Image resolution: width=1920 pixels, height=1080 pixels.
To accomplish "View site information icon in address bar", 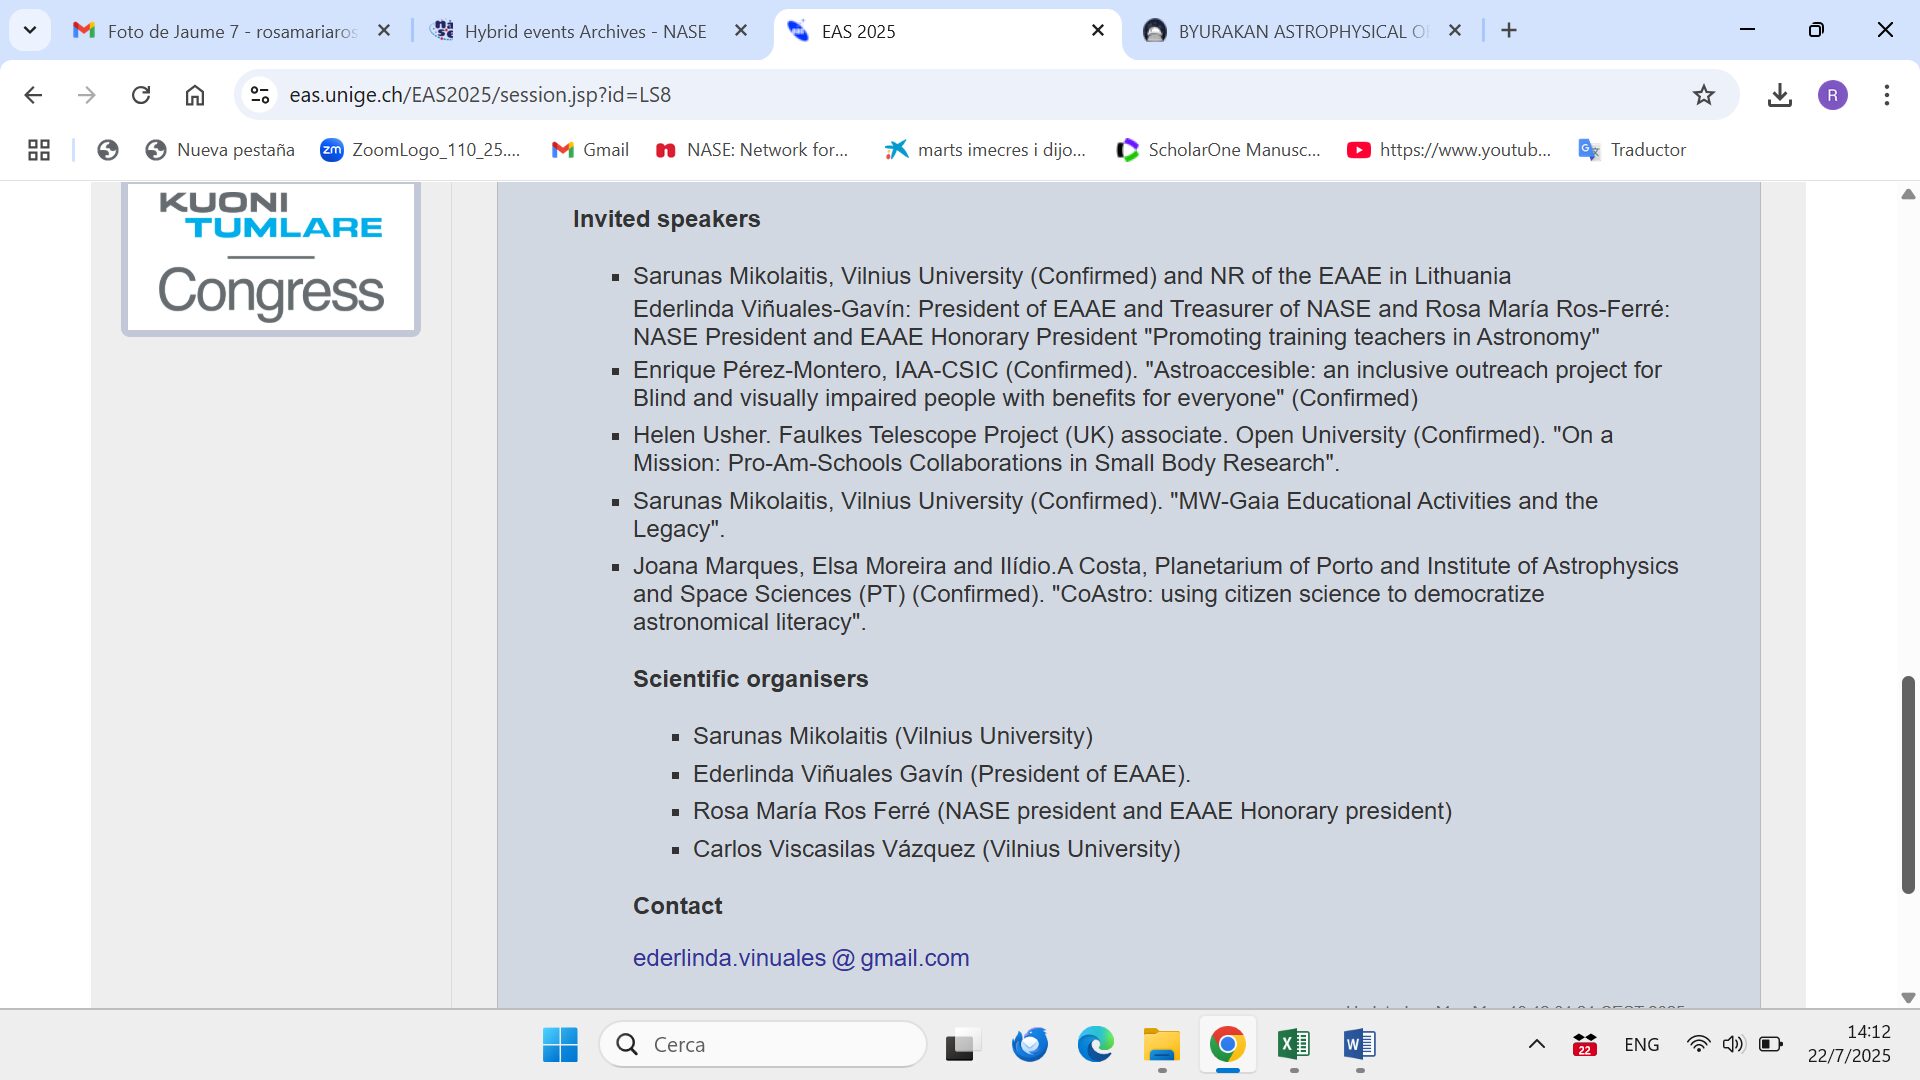I will click(260, 95).
